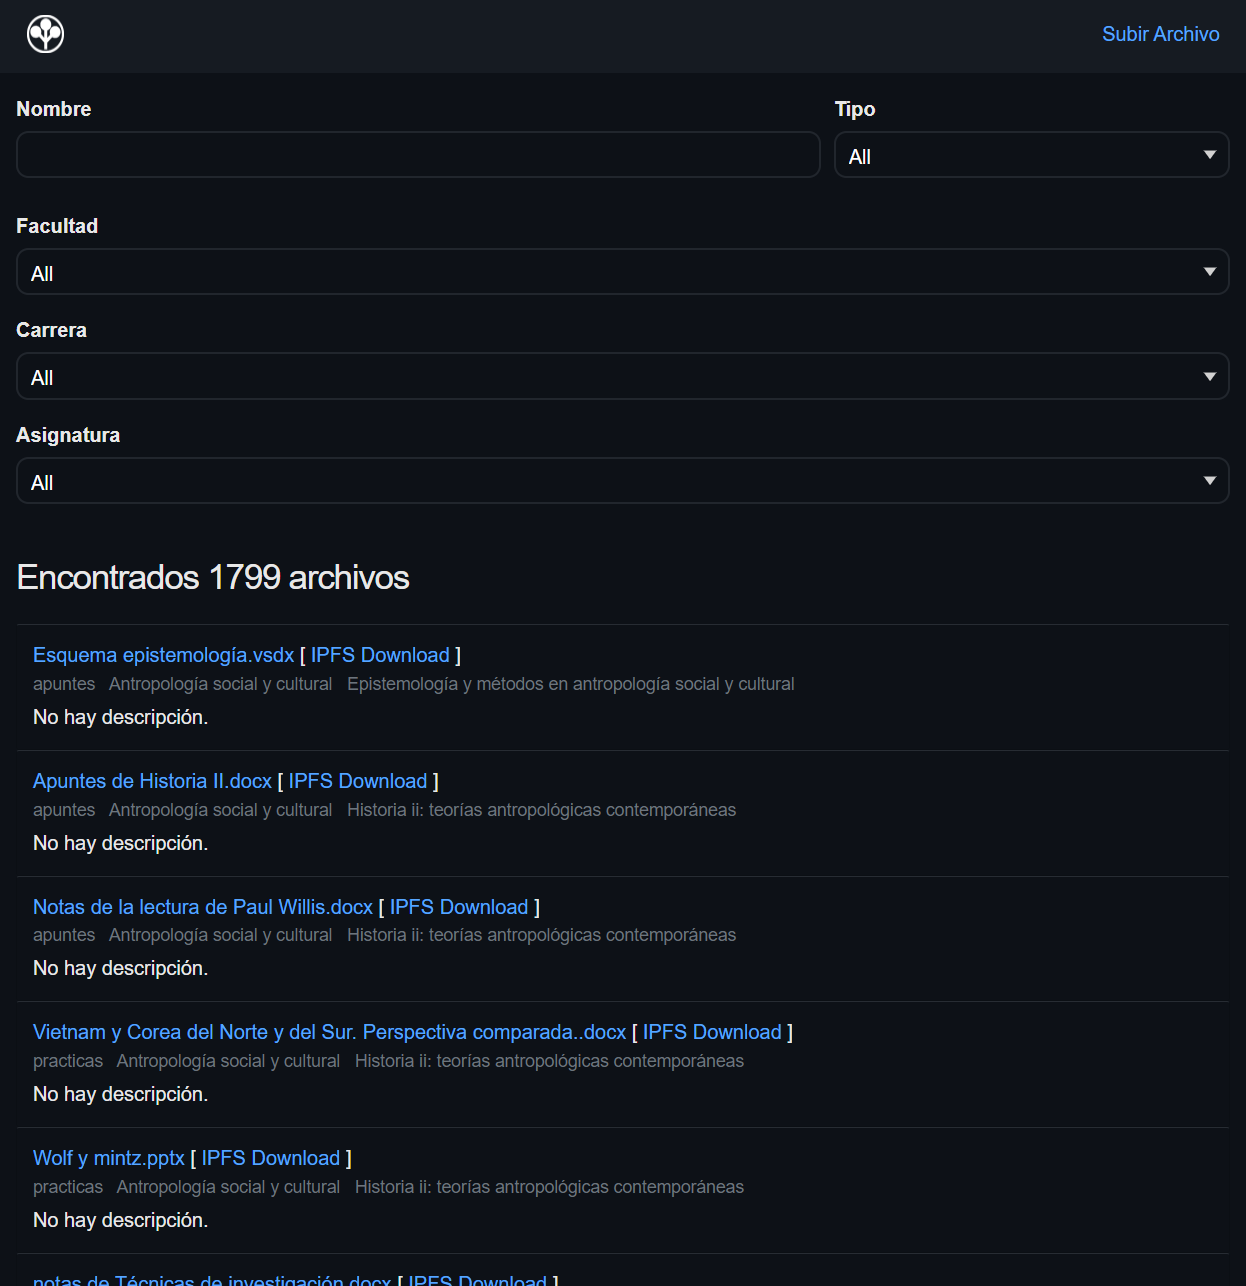The width and height of the screenshot is (1246, 1286).
Task: Open Apuntes de Historia II.docx
Action: 152,781
